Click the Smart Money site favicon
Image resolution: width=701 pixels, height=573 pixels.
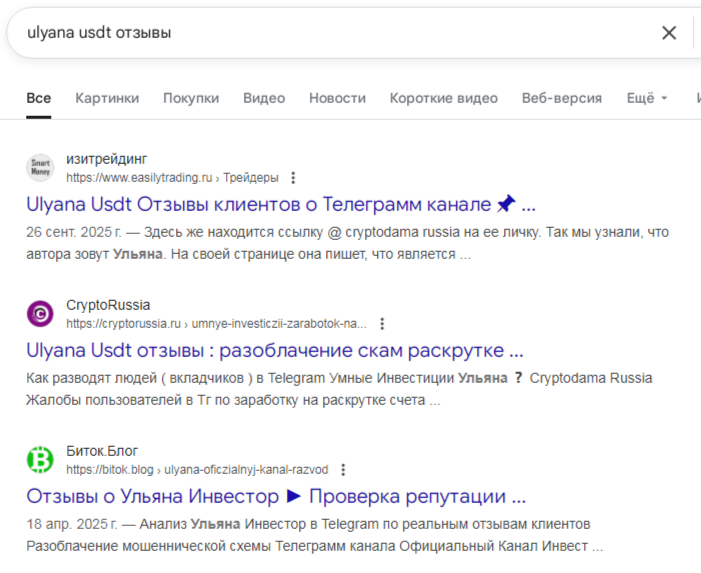[40, 168]
